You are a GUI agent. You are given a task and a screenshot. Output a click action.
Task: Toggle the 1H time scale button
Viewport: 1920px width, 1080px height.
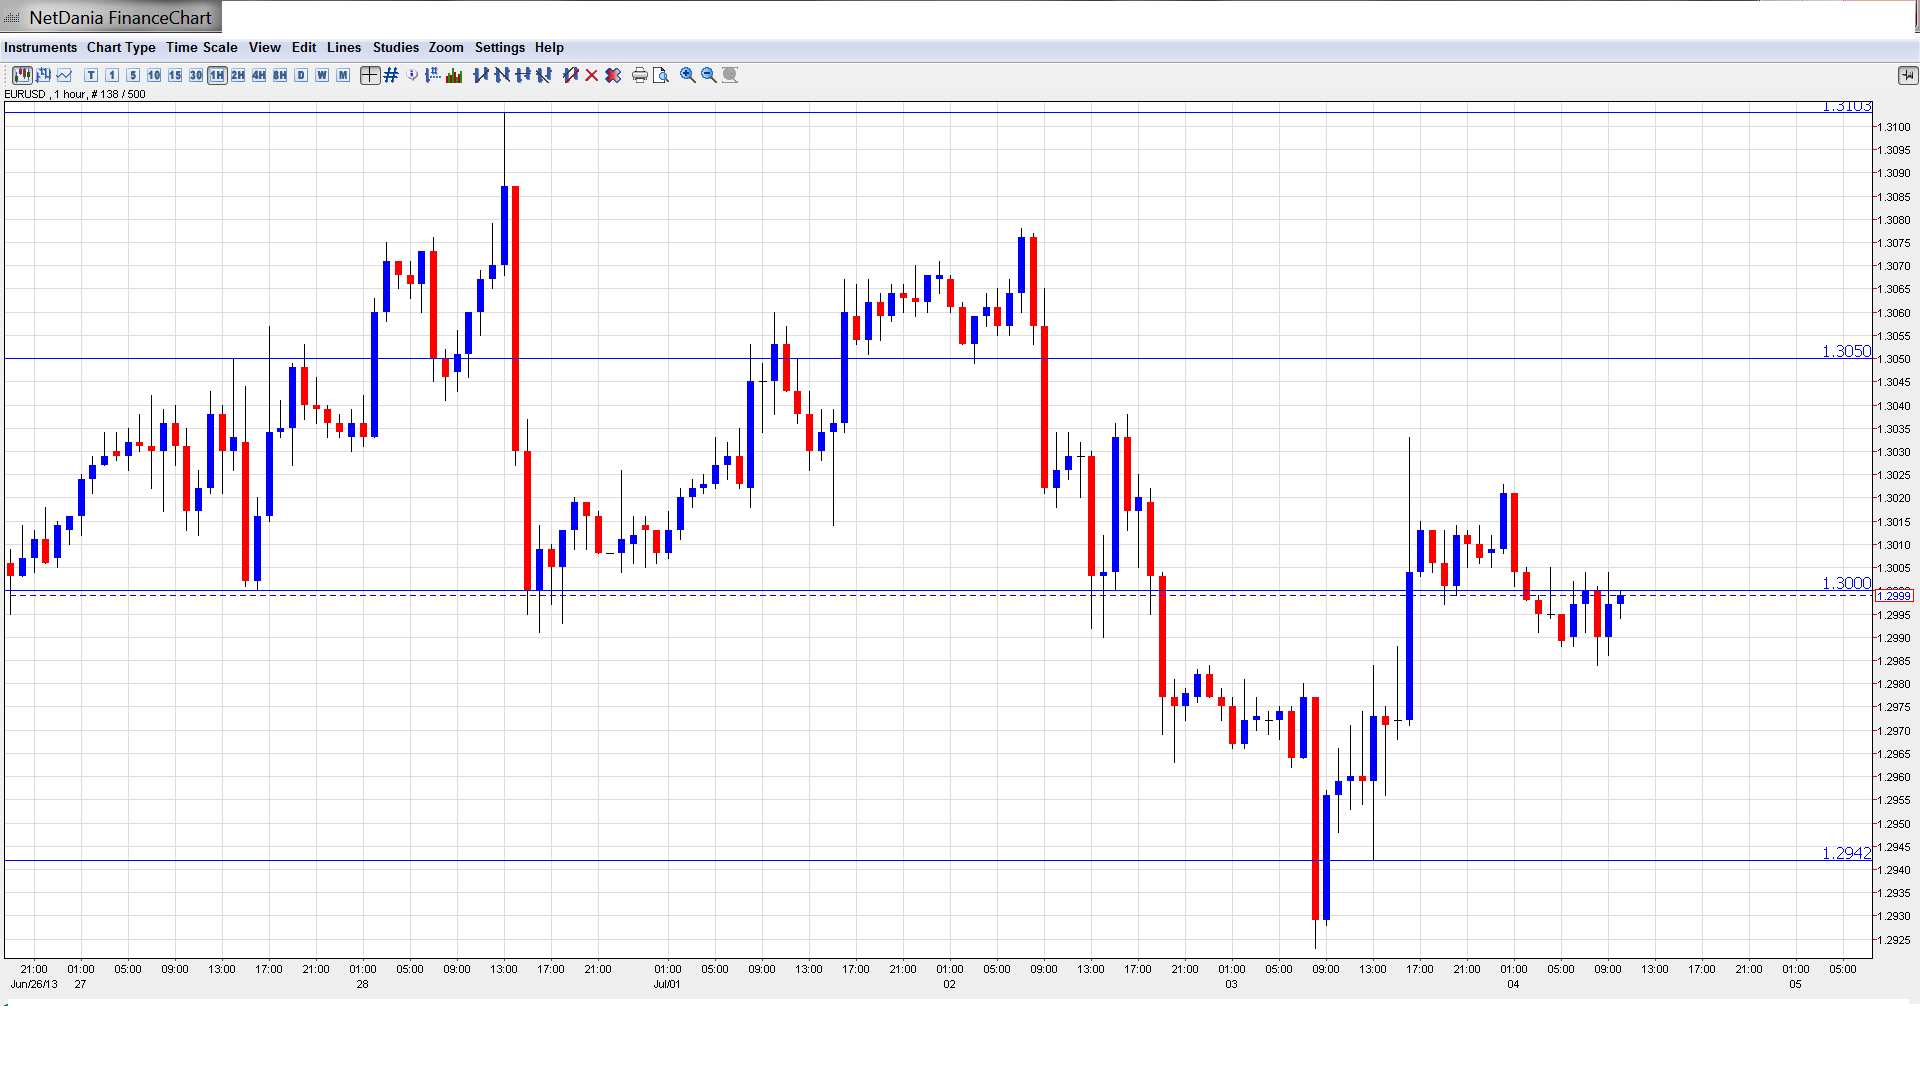(x=217, y=75)
